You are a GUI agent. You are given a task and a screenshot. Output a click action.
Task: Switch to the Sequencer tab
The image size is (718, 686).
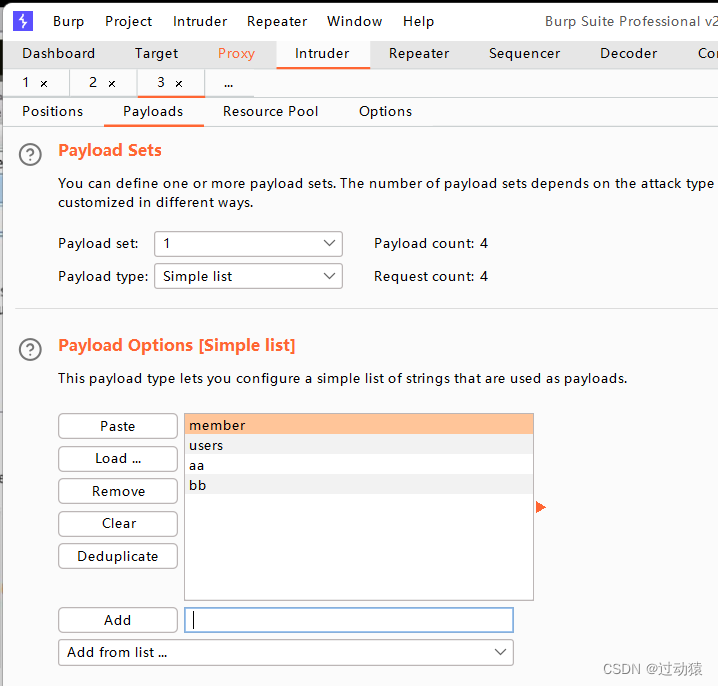tap(524, 53)
